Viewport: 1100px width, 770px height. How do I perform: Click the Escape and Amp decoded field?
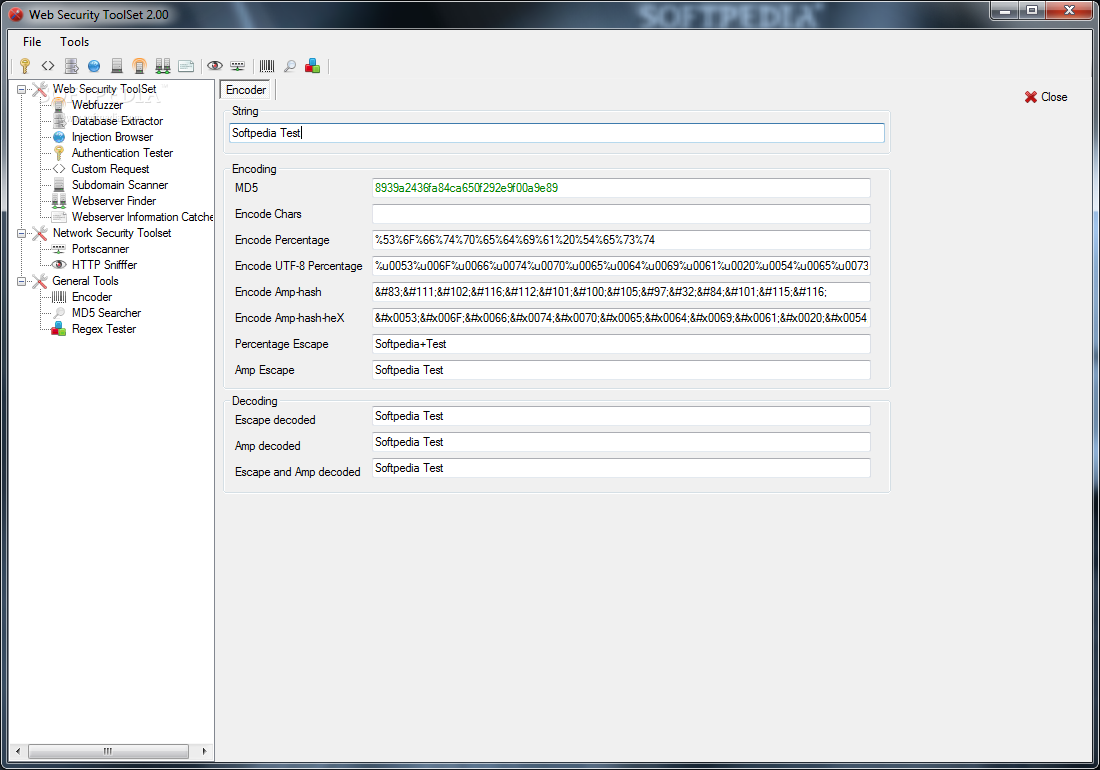[x=621, y=468]
